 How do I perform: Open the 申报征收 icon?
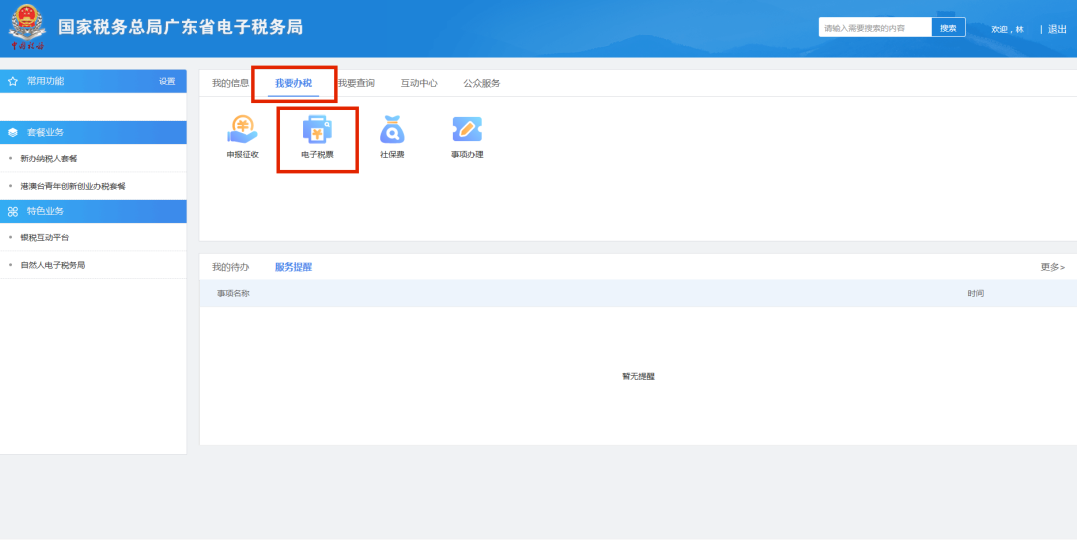tap(242, 129)
